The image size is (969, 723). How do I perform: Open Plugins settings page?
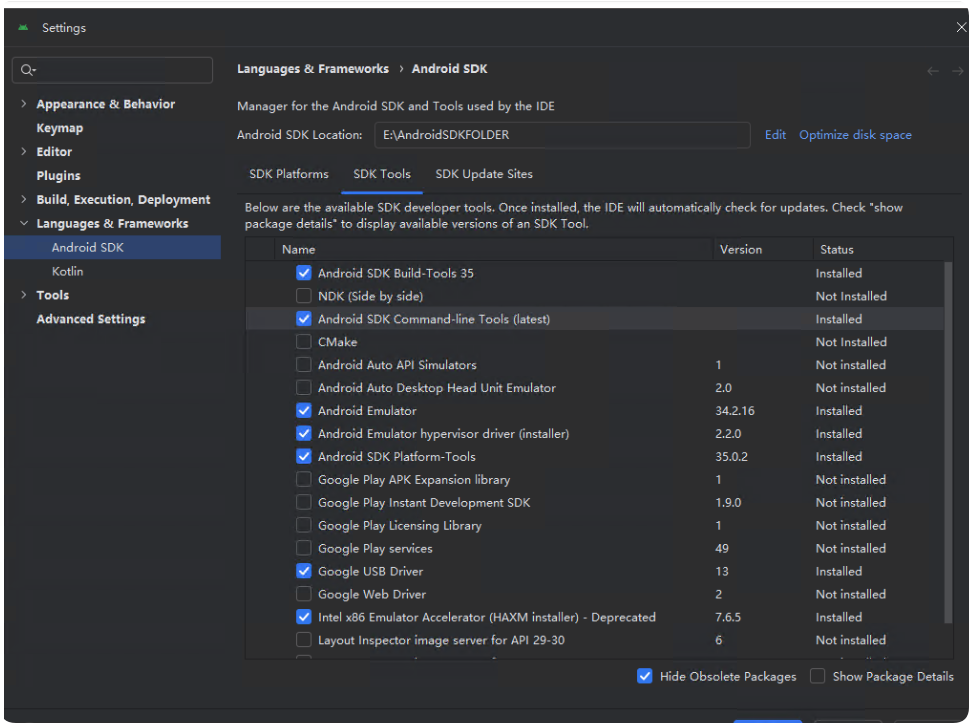click(x=58, y=175)
